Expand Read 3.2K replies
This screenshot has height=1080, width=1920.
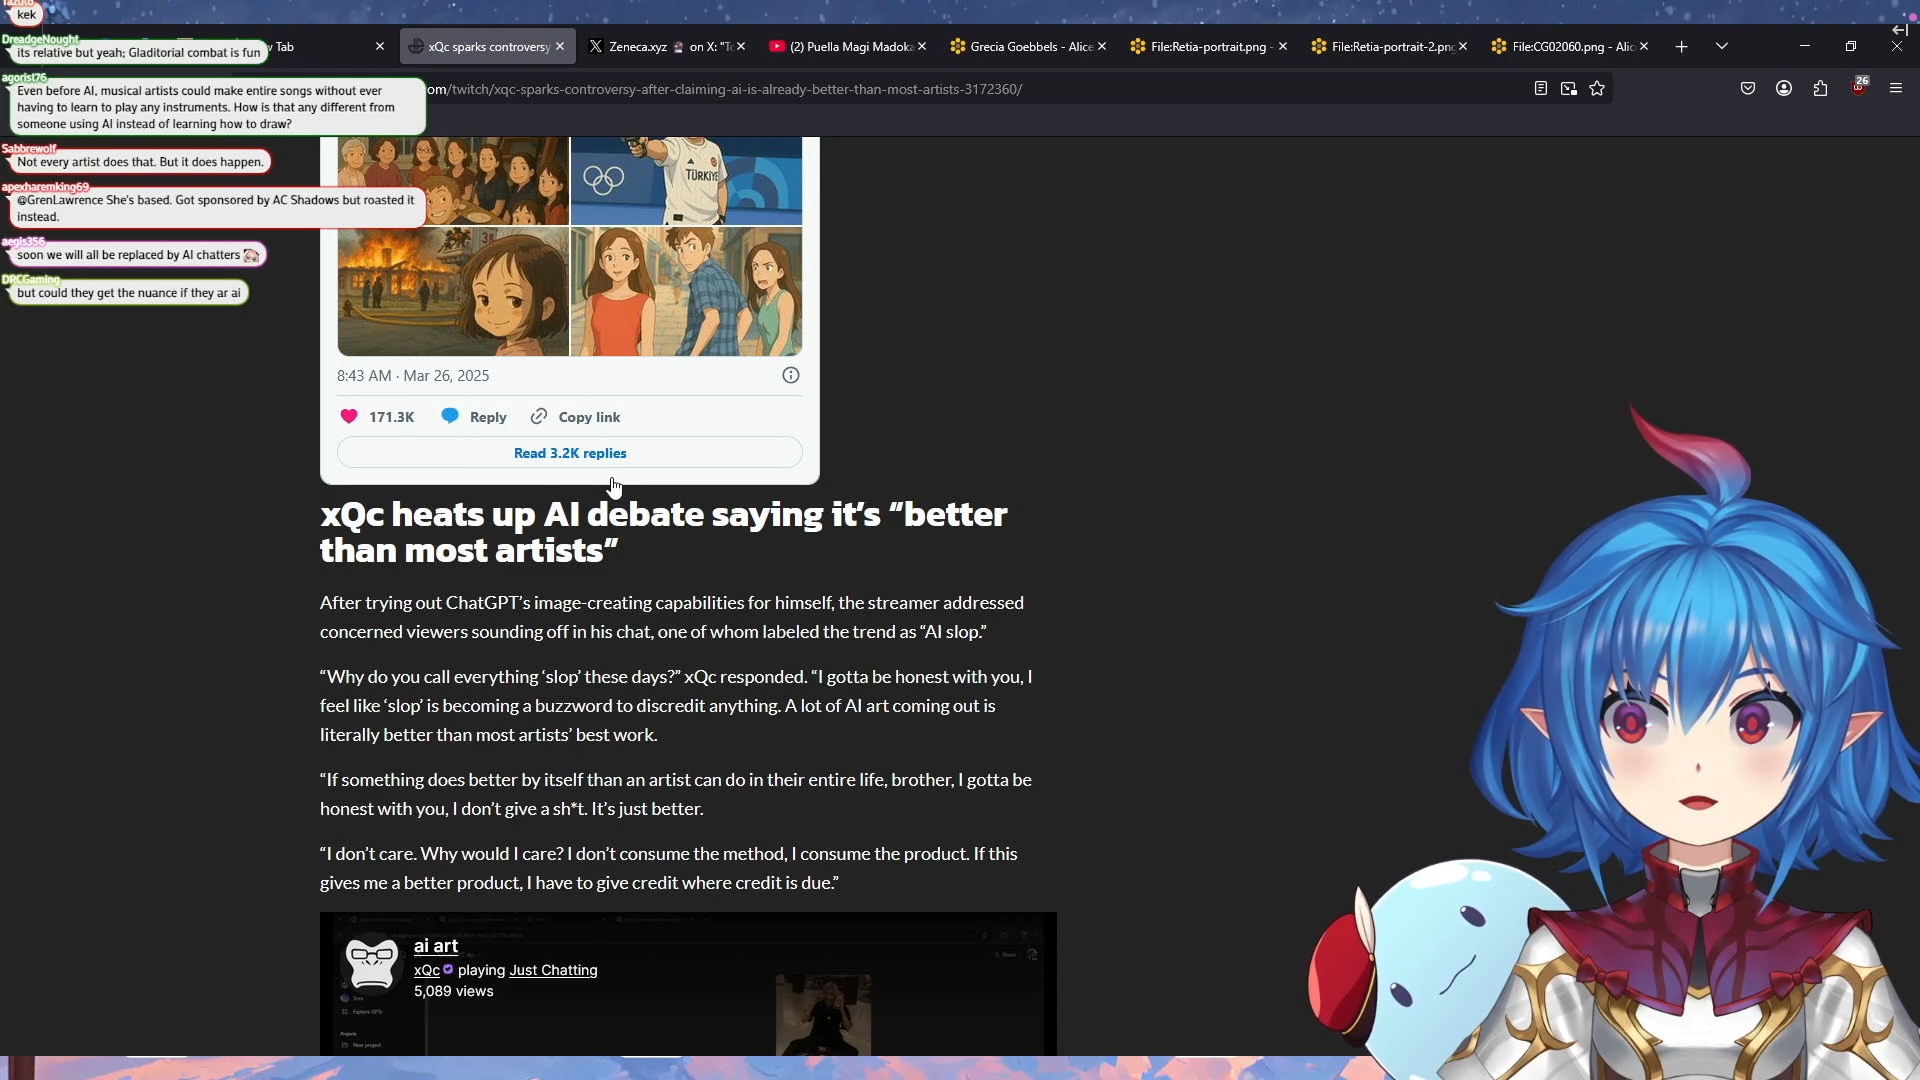[570, 453]
